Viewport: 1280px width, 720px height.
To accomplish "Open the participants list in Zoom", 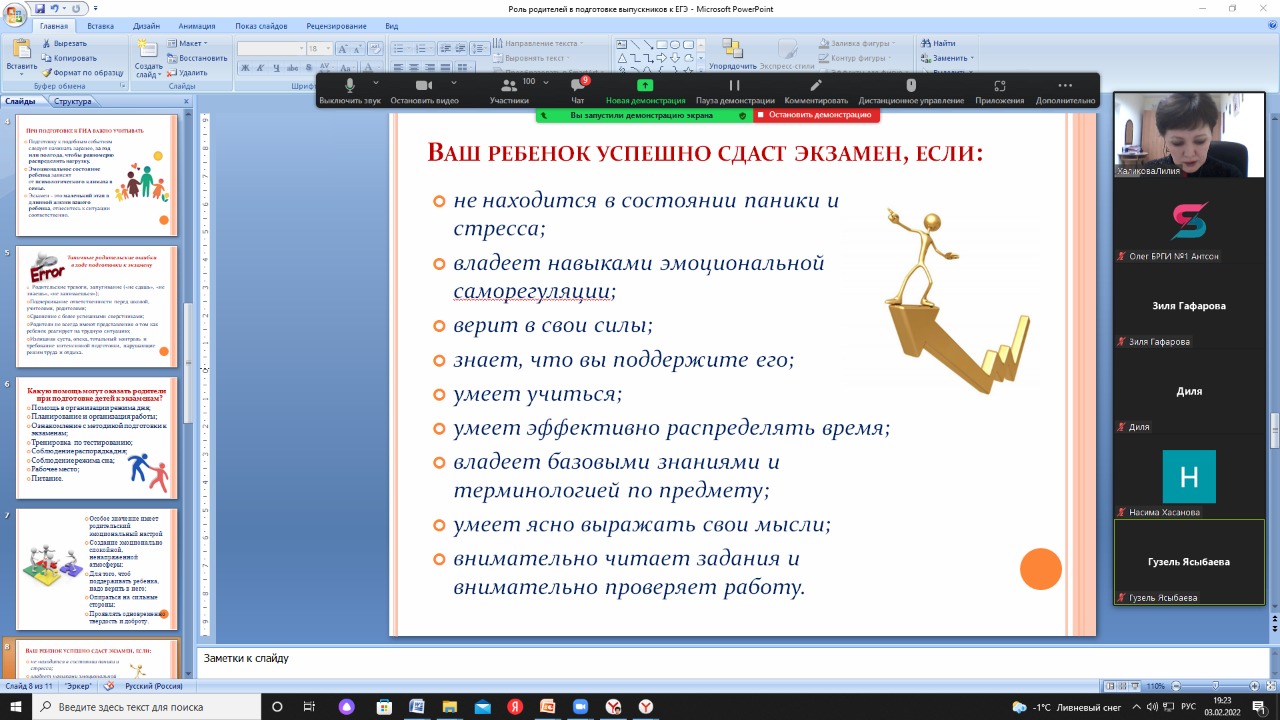I will 509,87.
